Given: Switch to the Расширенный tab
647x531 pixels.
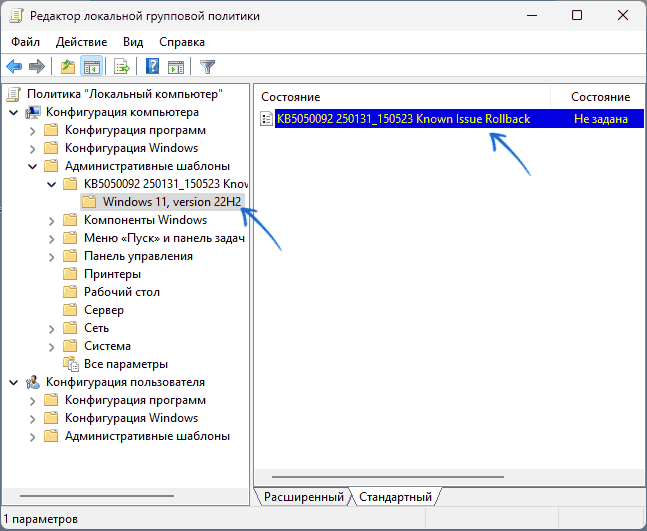Looking at the screenshot, I should pos(304,497).
